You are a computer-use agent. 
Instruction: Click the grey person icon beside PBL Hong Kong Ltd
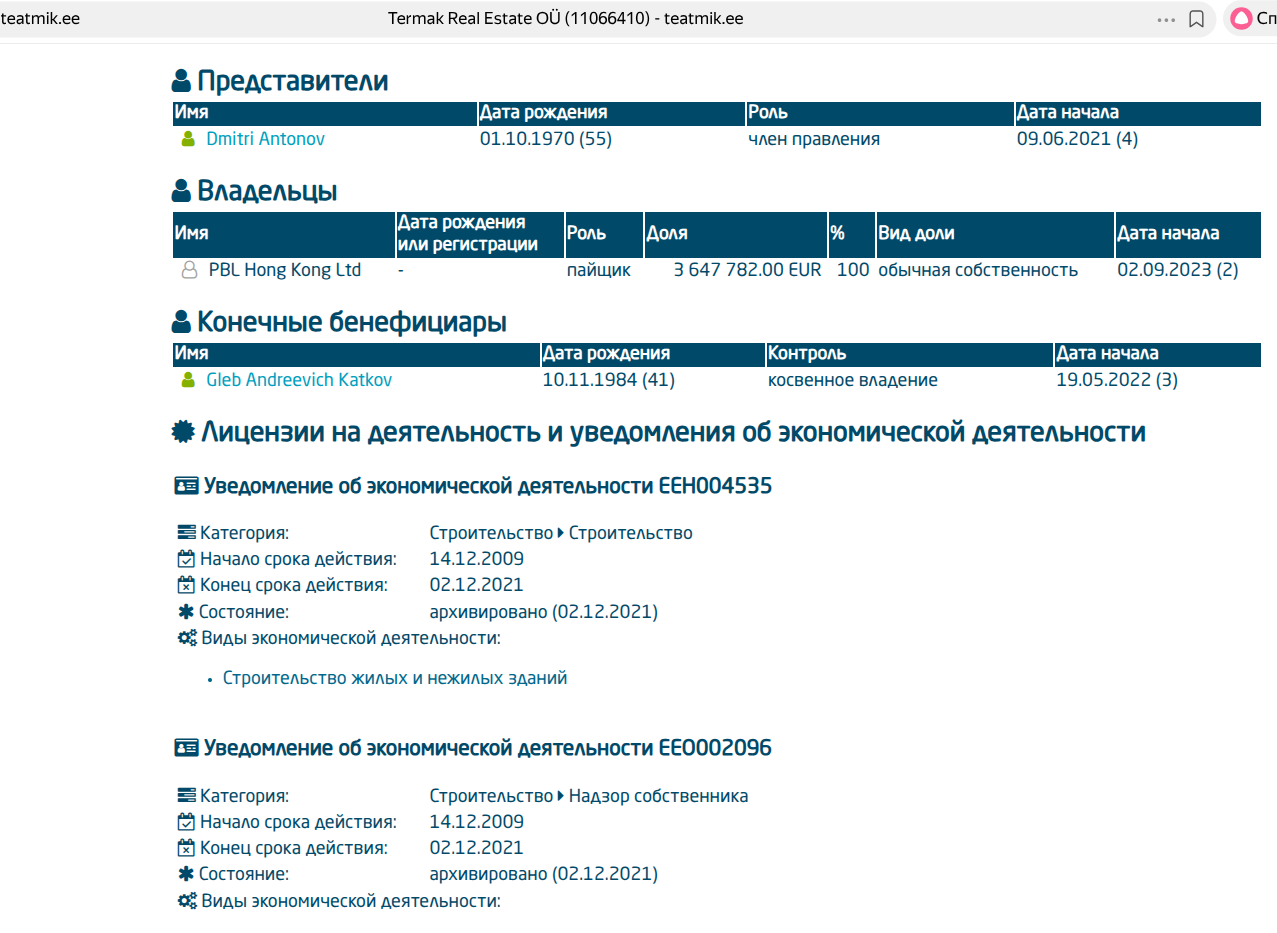(x=189, y=271)
